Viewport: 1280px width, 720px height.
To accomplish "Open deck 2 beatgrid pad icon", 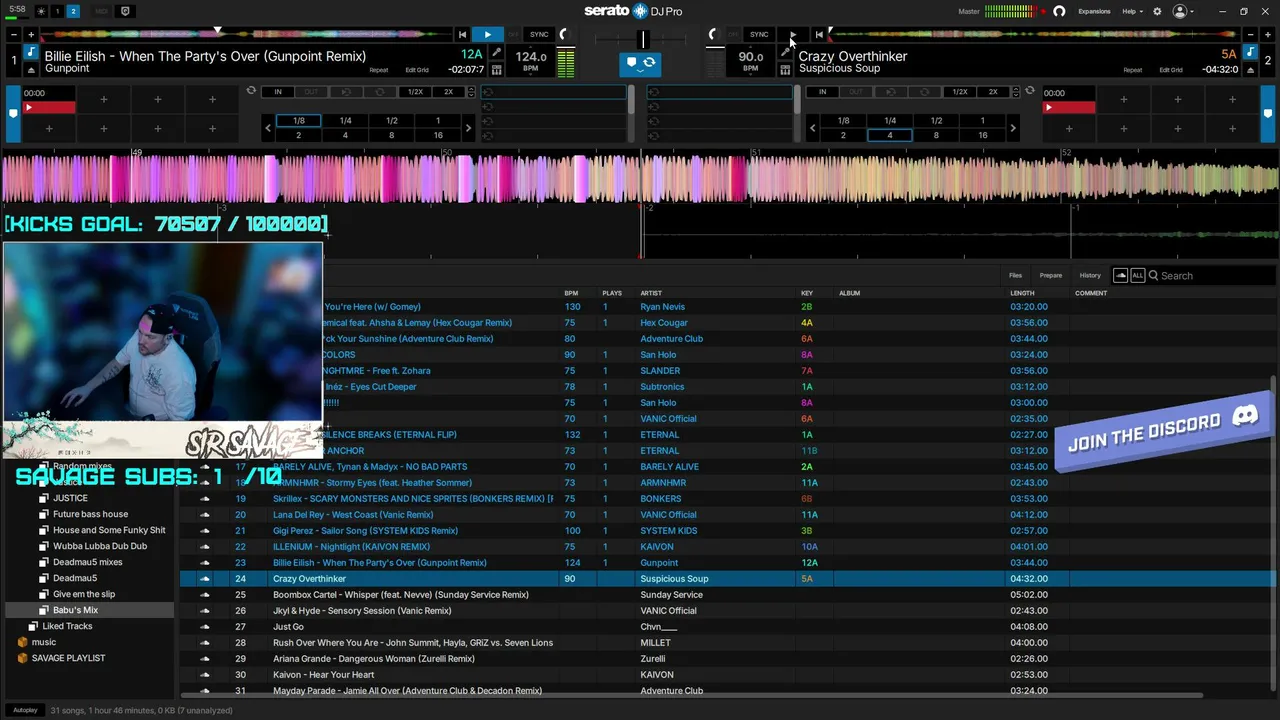I will point(785,70).
